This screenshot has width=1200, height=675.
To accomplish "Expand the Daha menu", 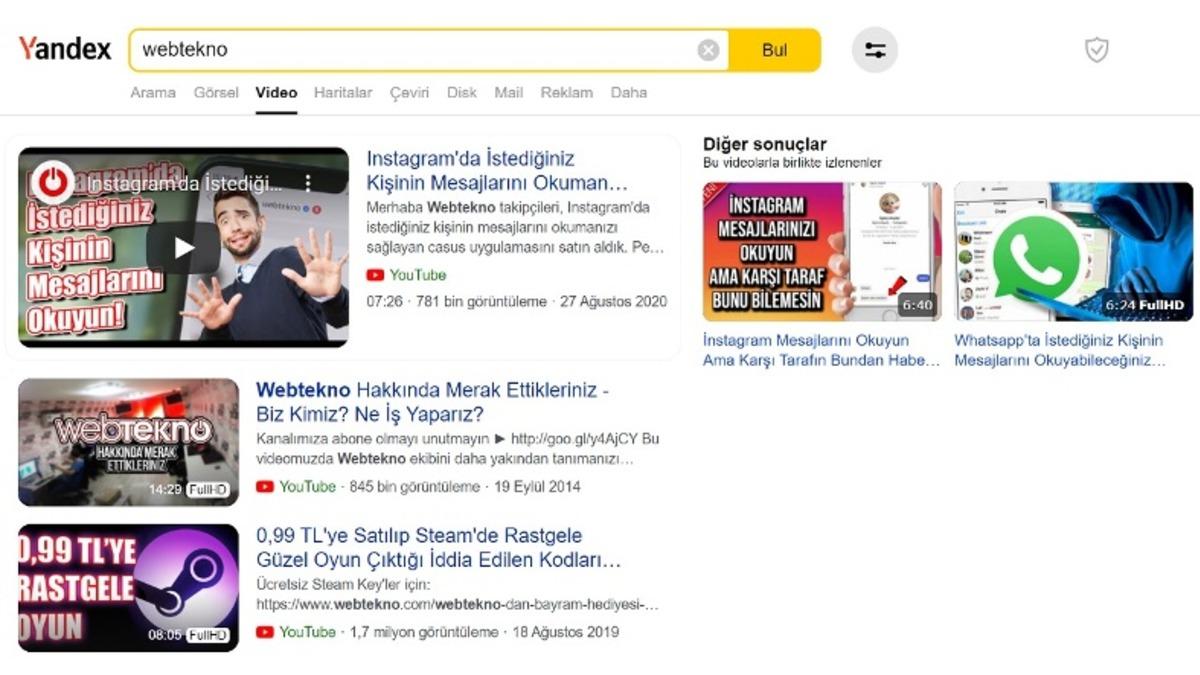I will (x=629, y=92).
